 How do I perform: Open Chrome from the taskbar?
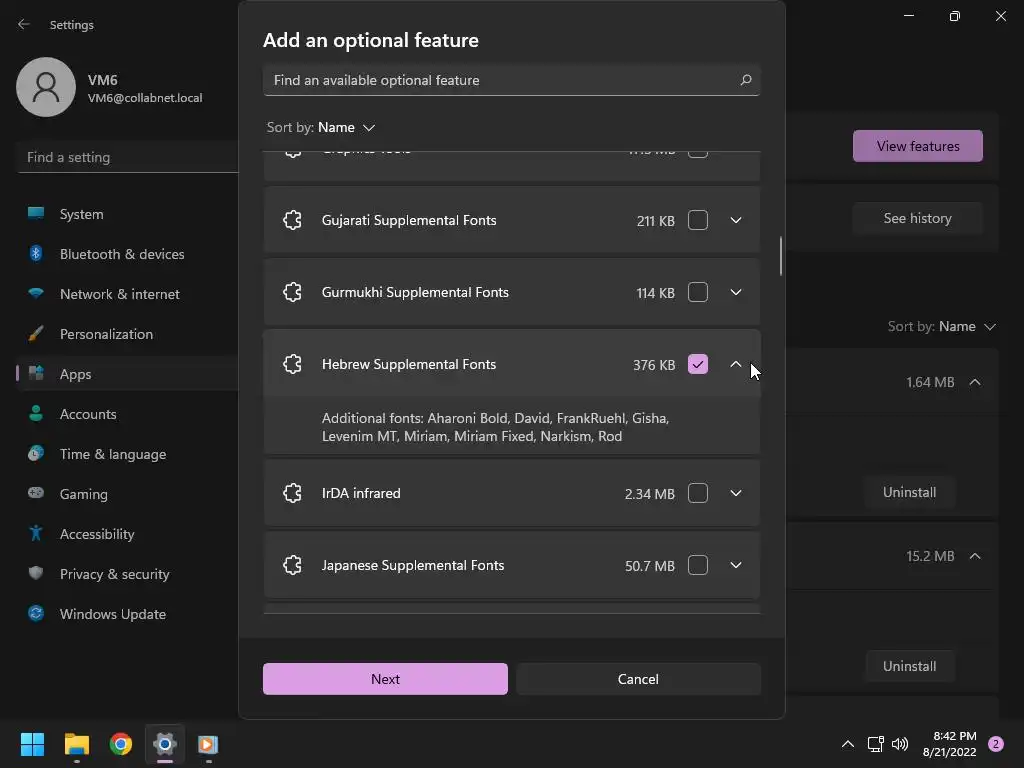point(121,744)
